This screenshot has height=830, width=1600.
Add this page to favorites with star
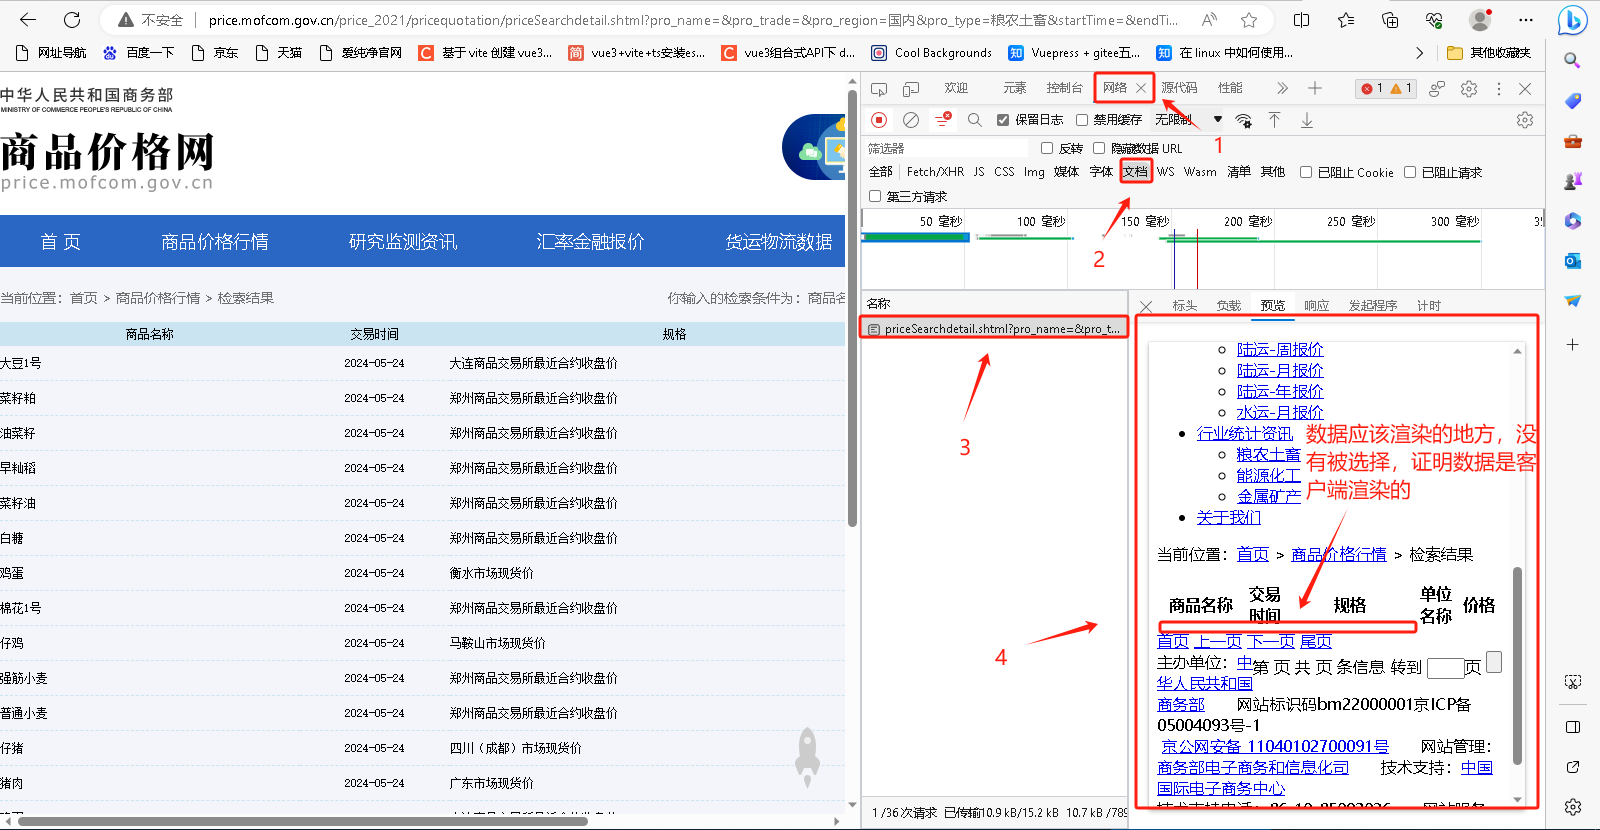point(1249,20)
